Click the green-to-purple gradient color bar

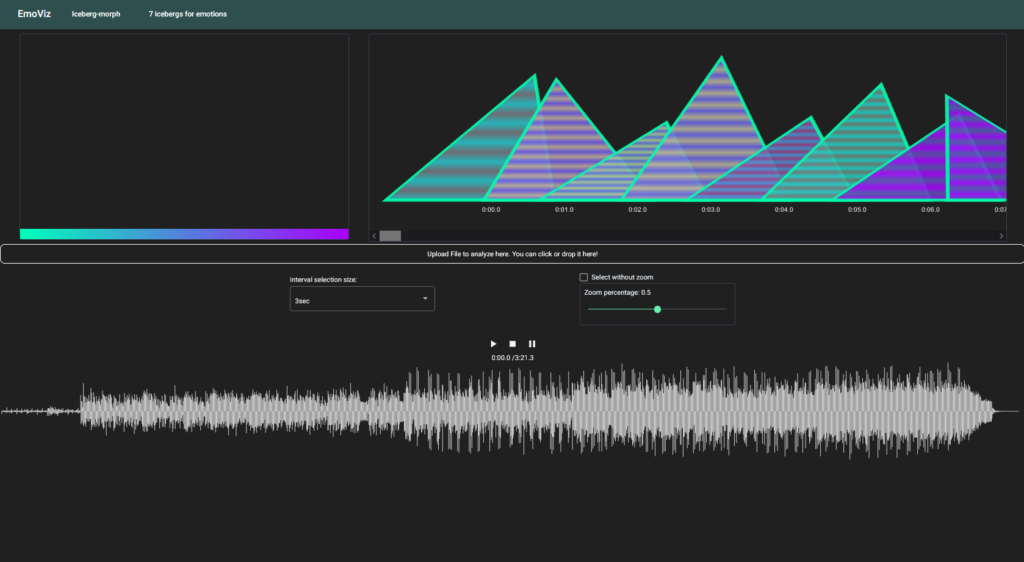click(x=184, y=234)
